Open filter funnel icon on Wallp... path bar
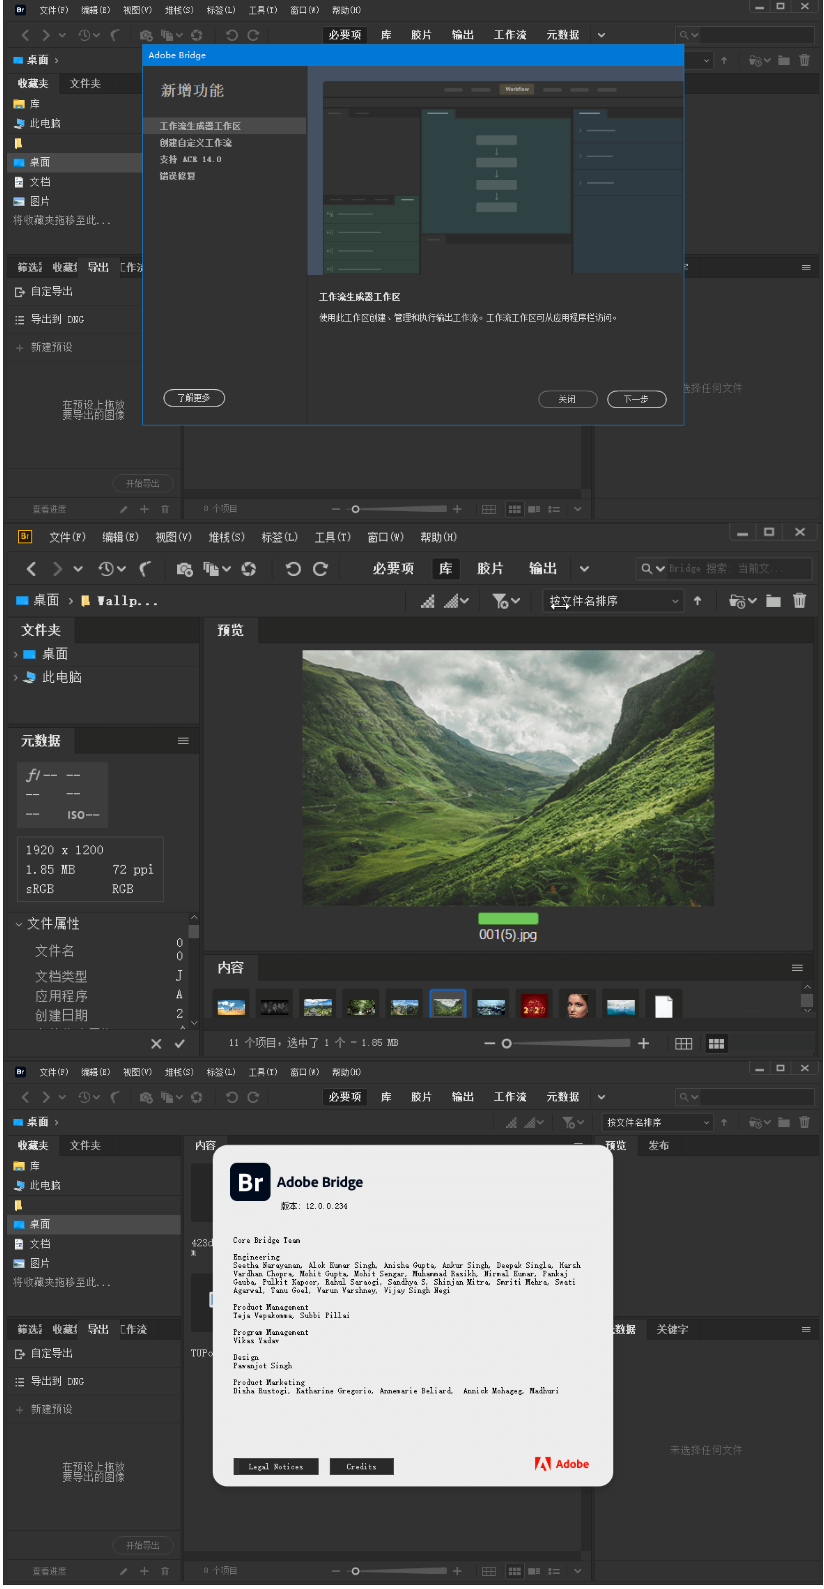The height and width of the screenshot is (1589, 824). [x=501, y=601]
